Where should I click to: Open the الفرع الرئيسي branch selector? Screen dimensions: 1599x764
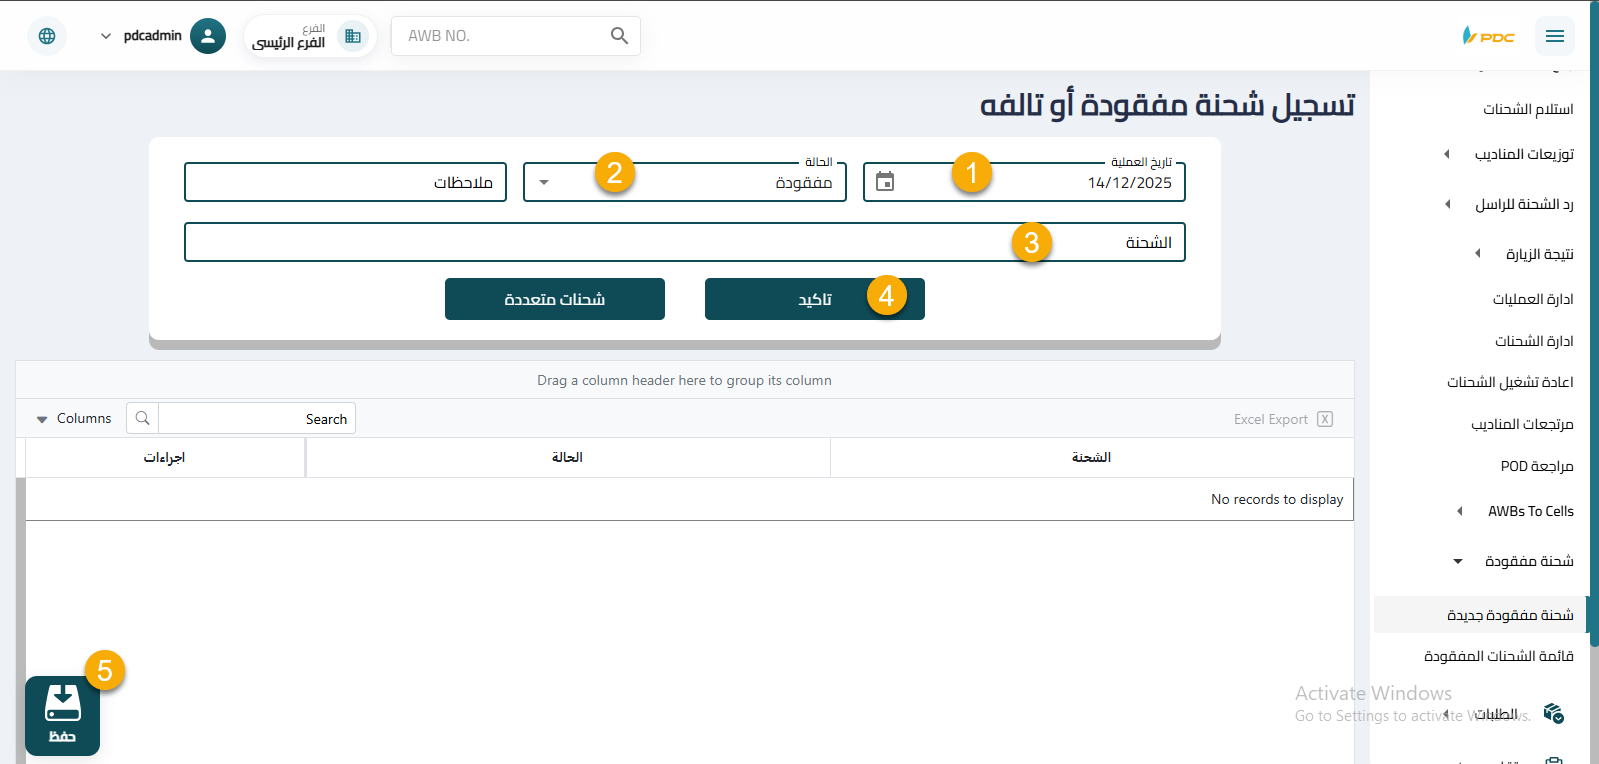point(311,36)
